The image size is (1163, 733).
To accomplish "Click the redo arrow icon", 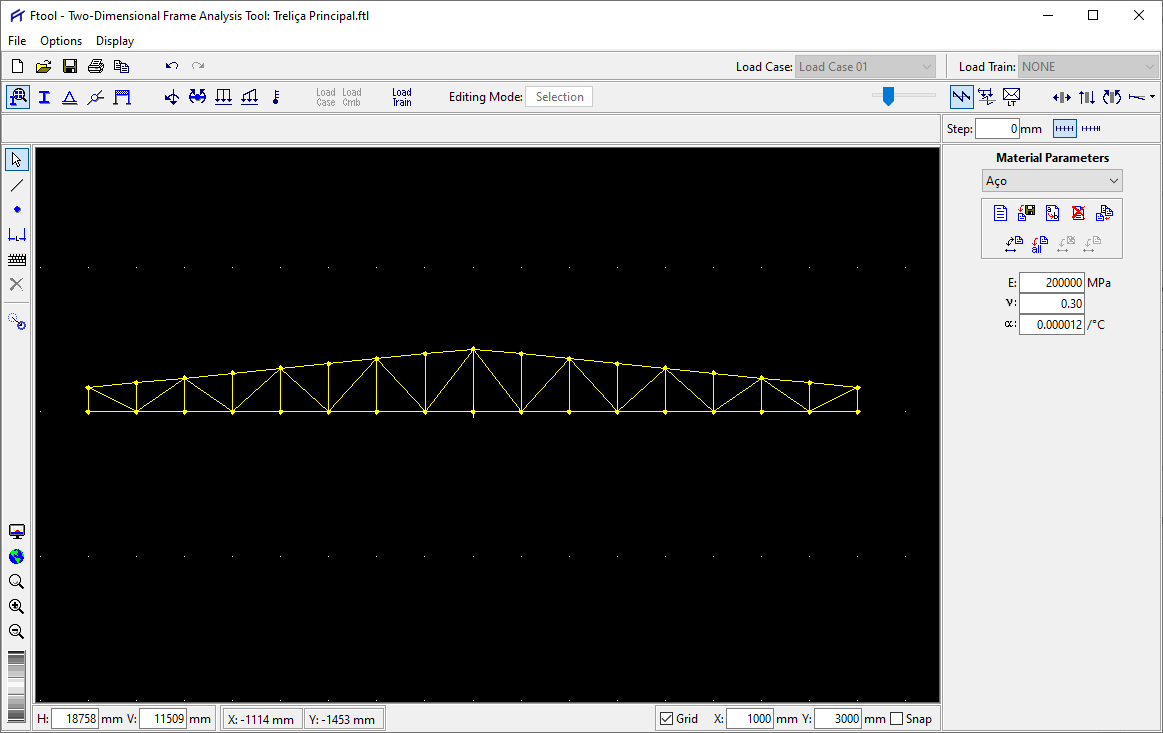I will [198, 66].
